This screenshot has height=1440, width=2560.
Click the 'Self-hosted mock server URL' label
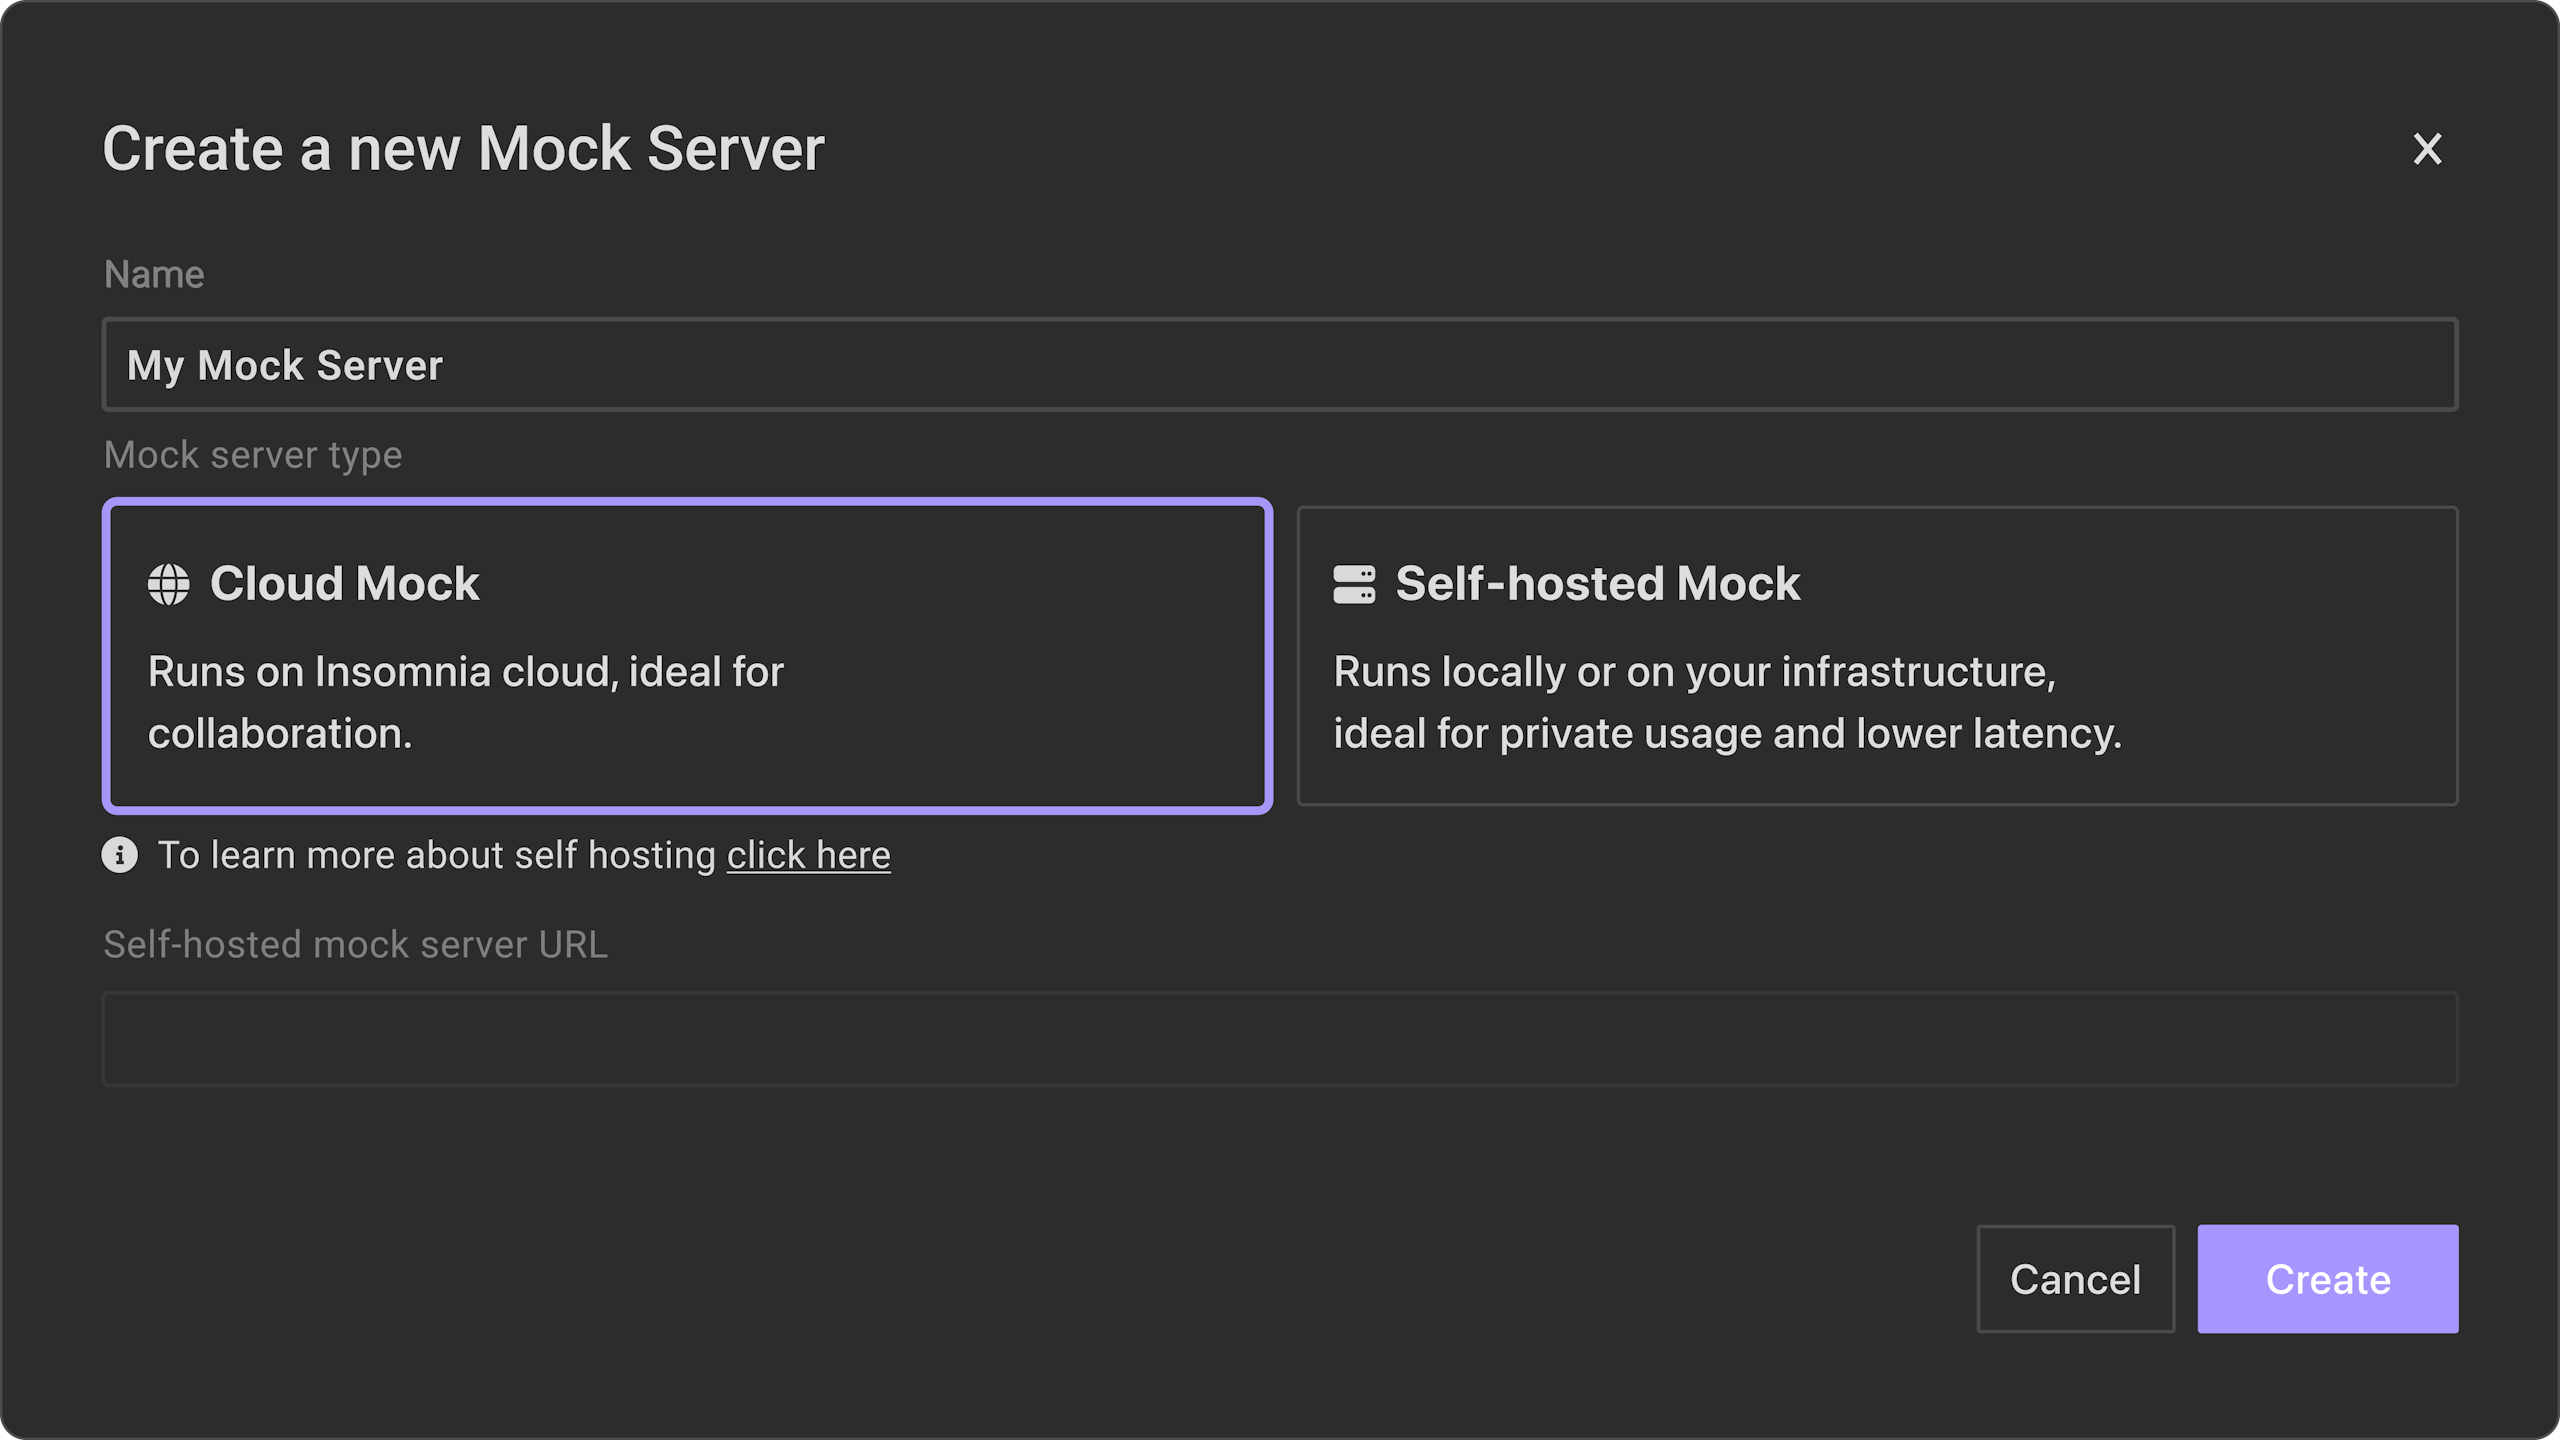(x=355, y=945)
